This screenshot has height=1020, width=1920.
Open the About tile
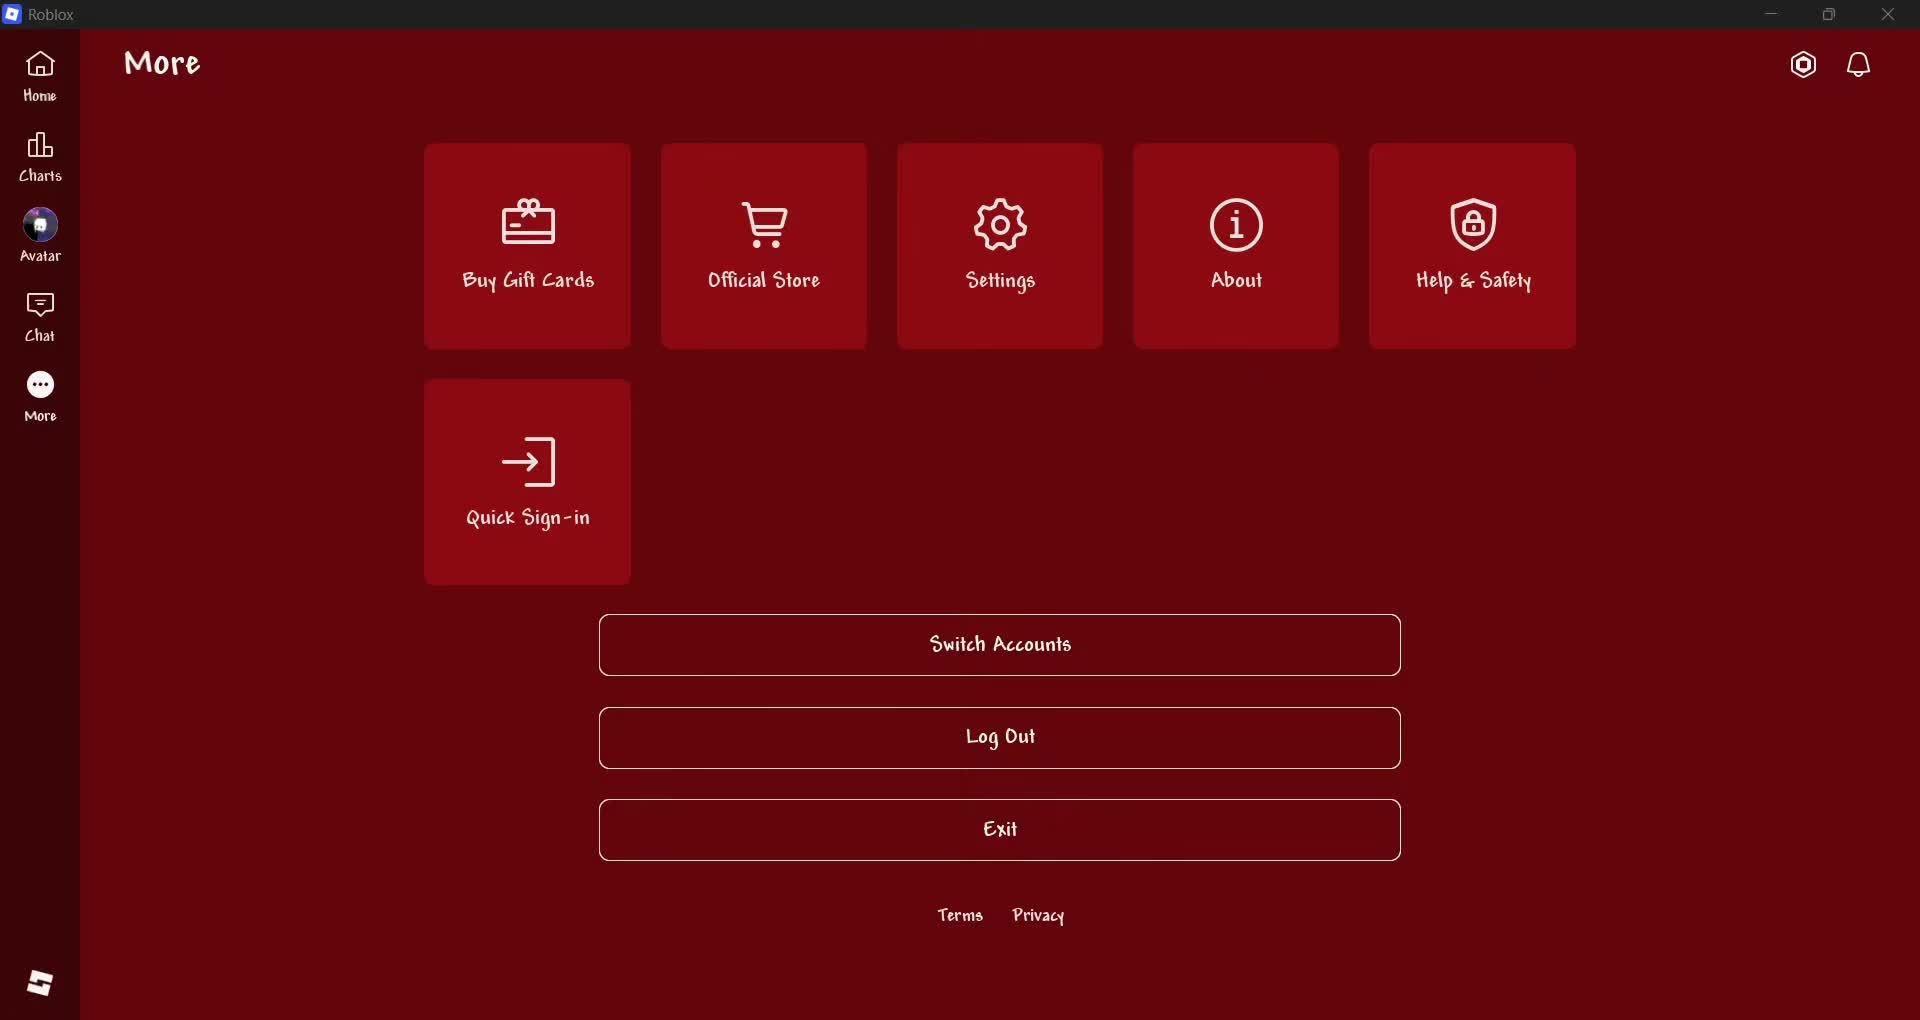(1236, 246)
